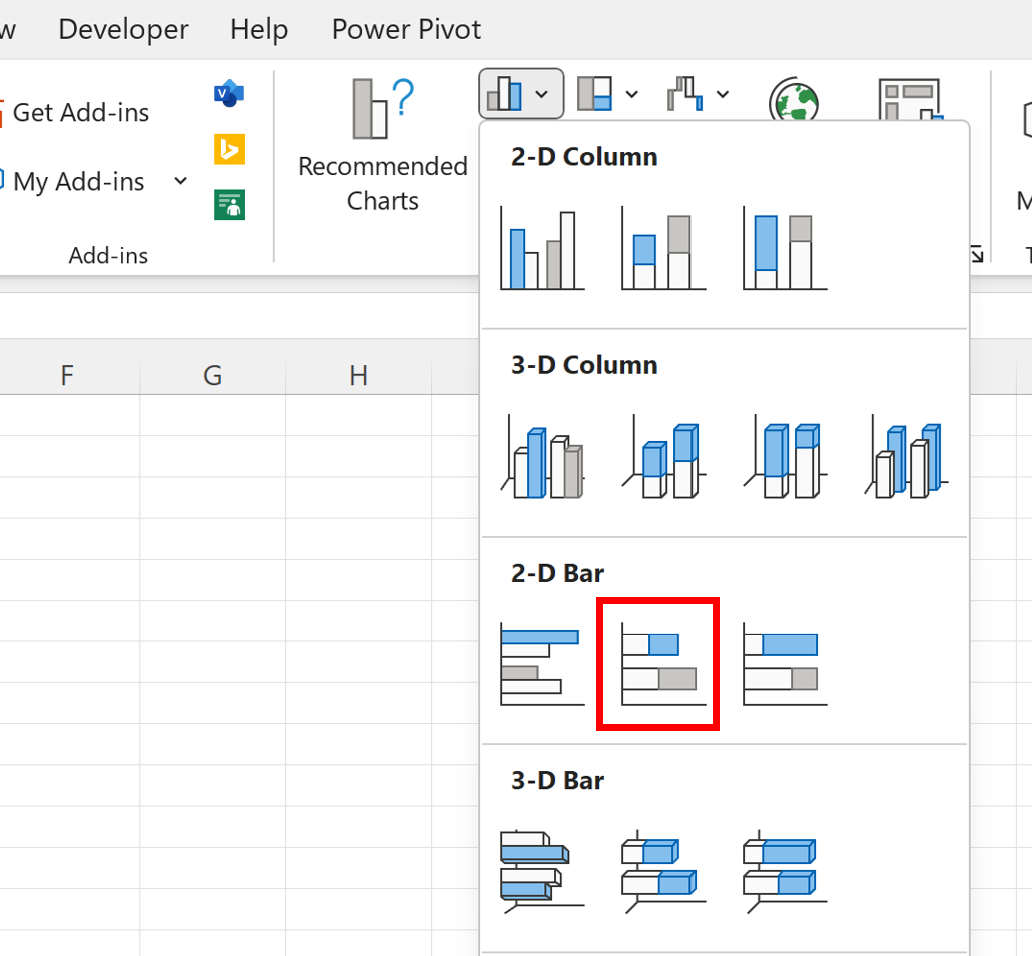
Task: Pick the 100% Stacked Bar chart
Action: [x=785, y=665]
